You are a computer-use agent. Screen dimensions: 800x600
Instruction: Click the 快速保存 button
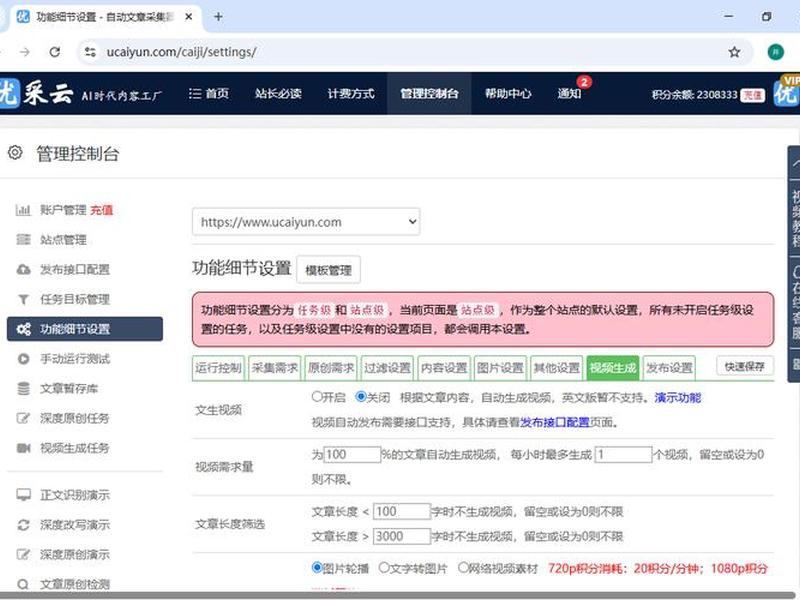[x=745, y=366]
